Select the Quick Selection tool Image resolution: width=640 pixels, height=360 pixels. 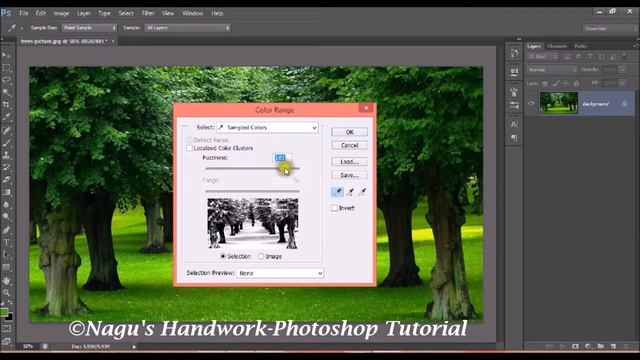click(7, 93)
